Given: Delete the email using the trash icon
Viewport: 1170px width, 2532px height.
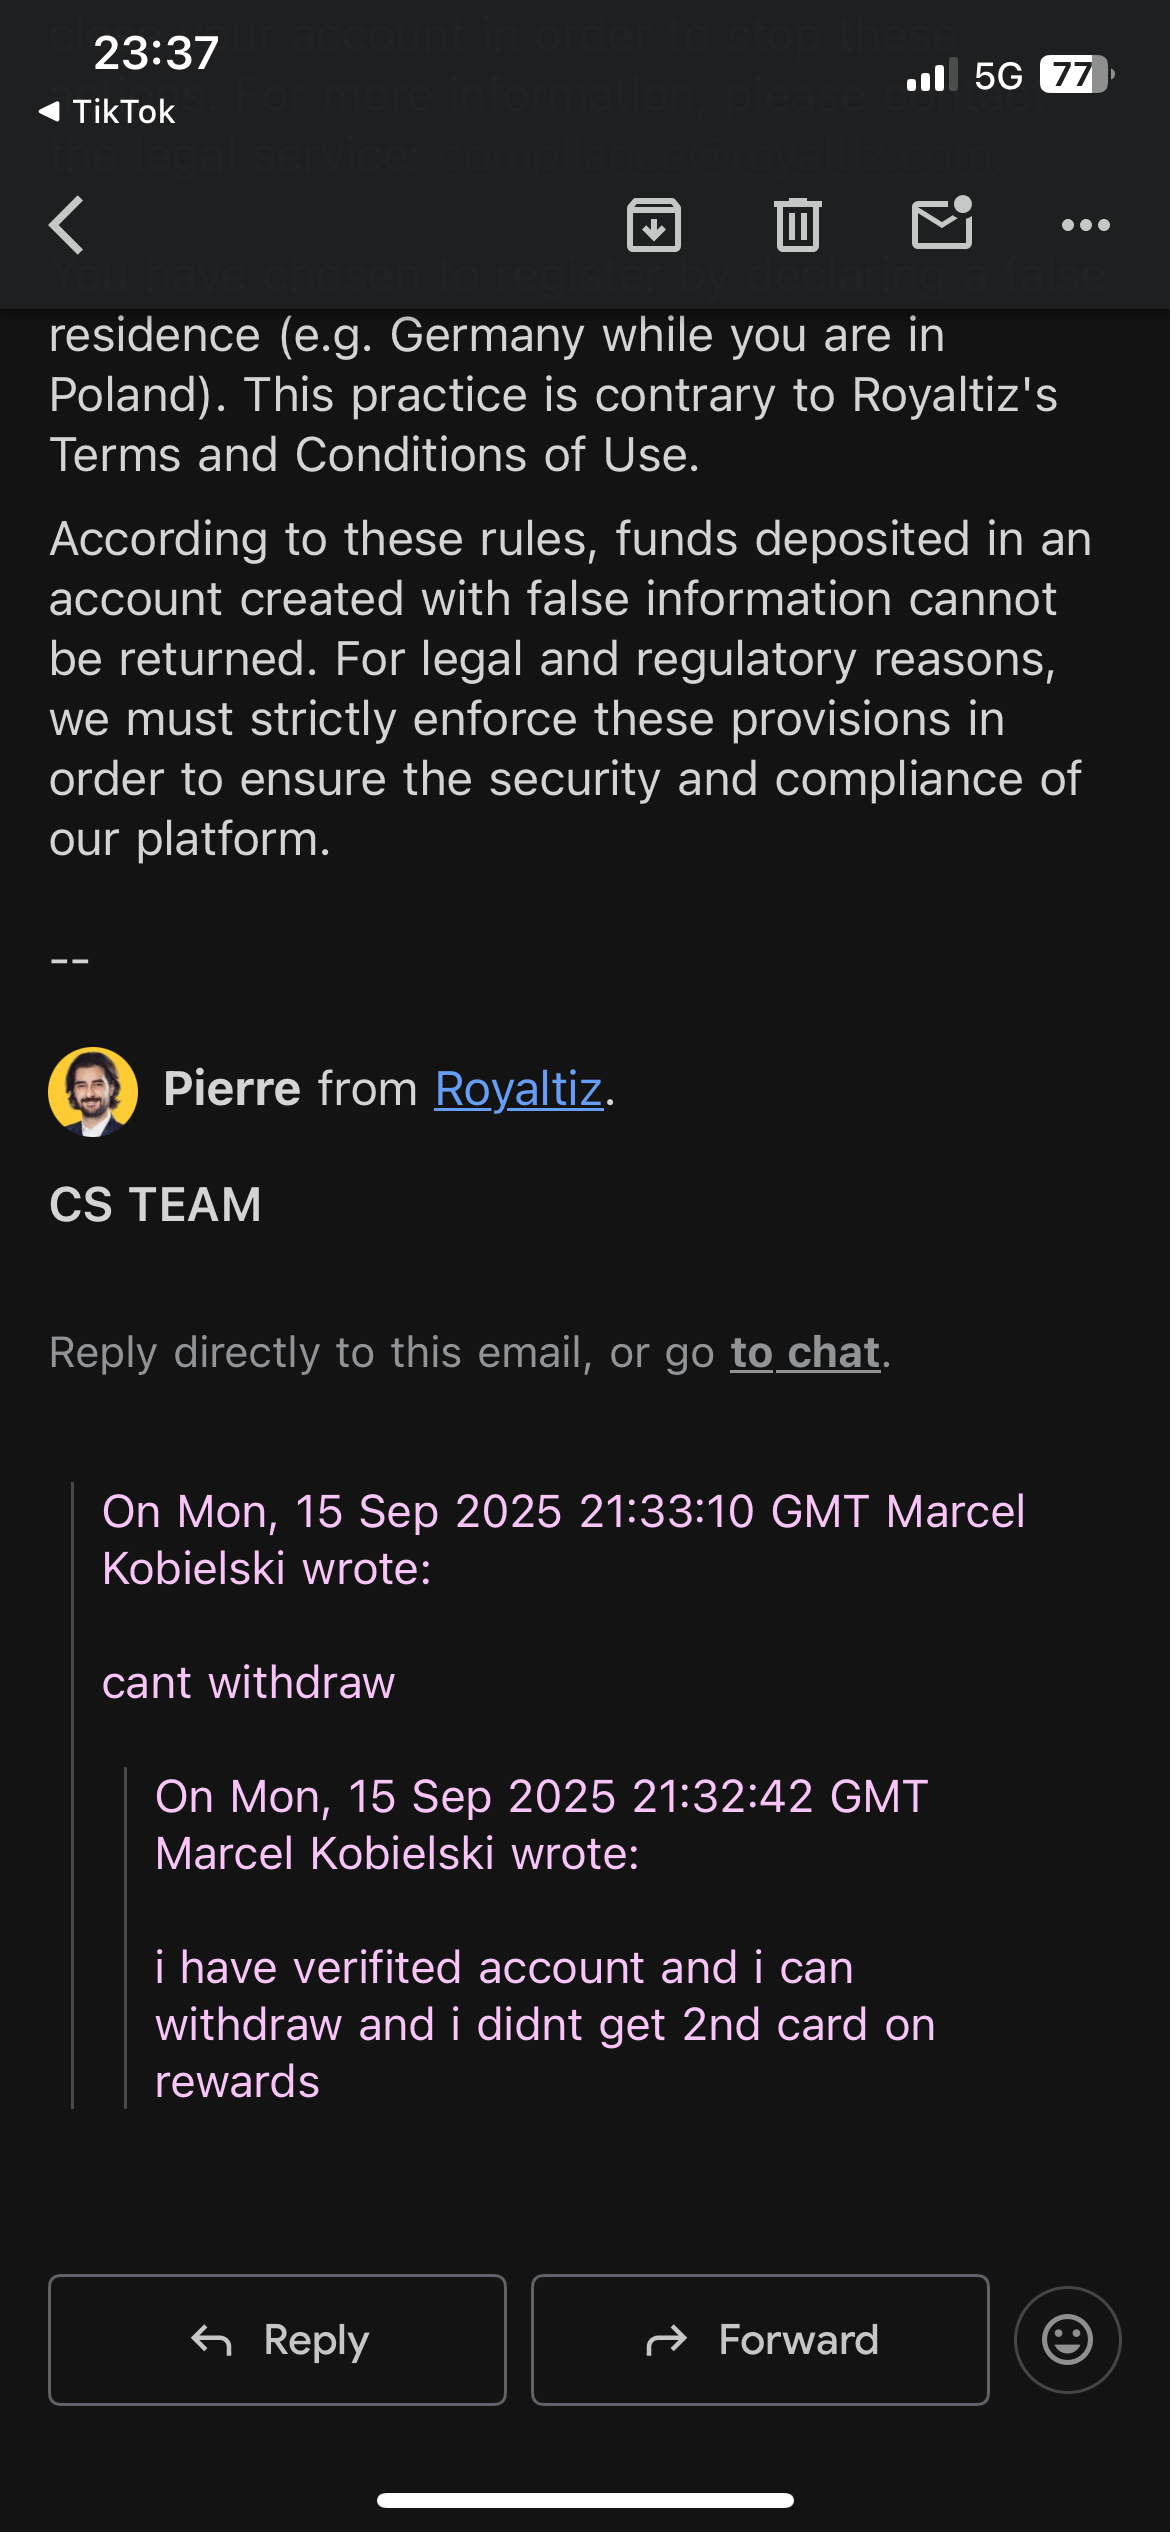Looking at the screenshot, I should [797, 225].
